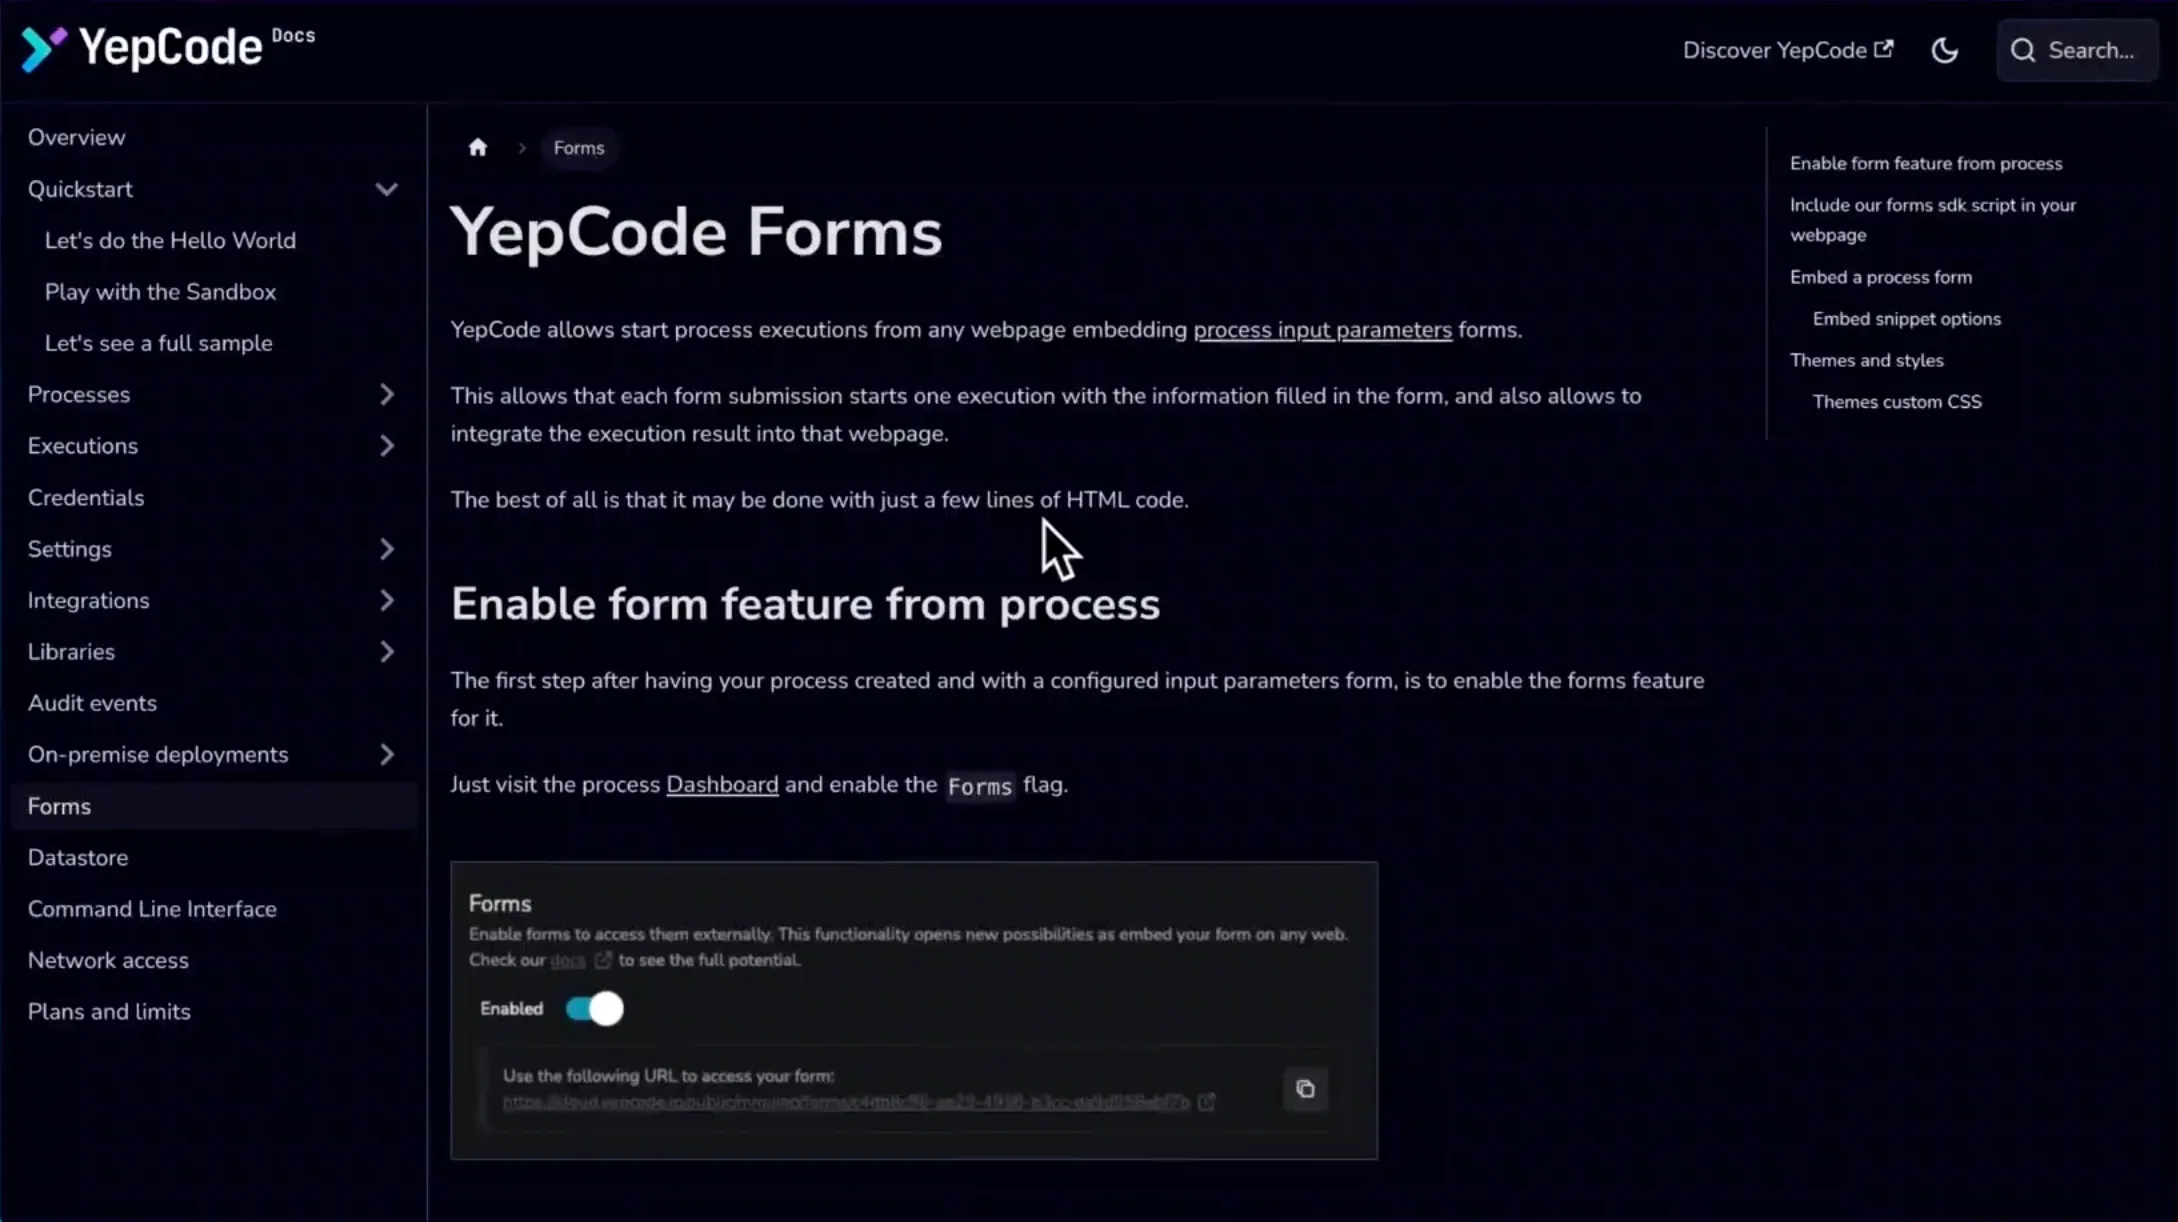The height and width of the screenshot is (1222, 2178).
Task: Click external link icon beside docs
Action: pyautogui.click(x=602, y=960)
